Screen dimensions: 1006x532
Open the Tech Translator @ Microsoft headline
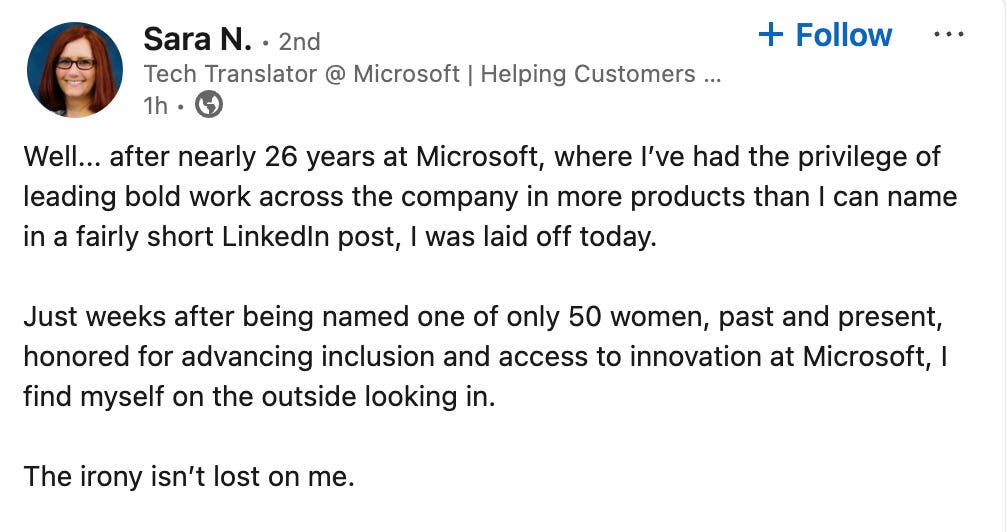point(432,74)
